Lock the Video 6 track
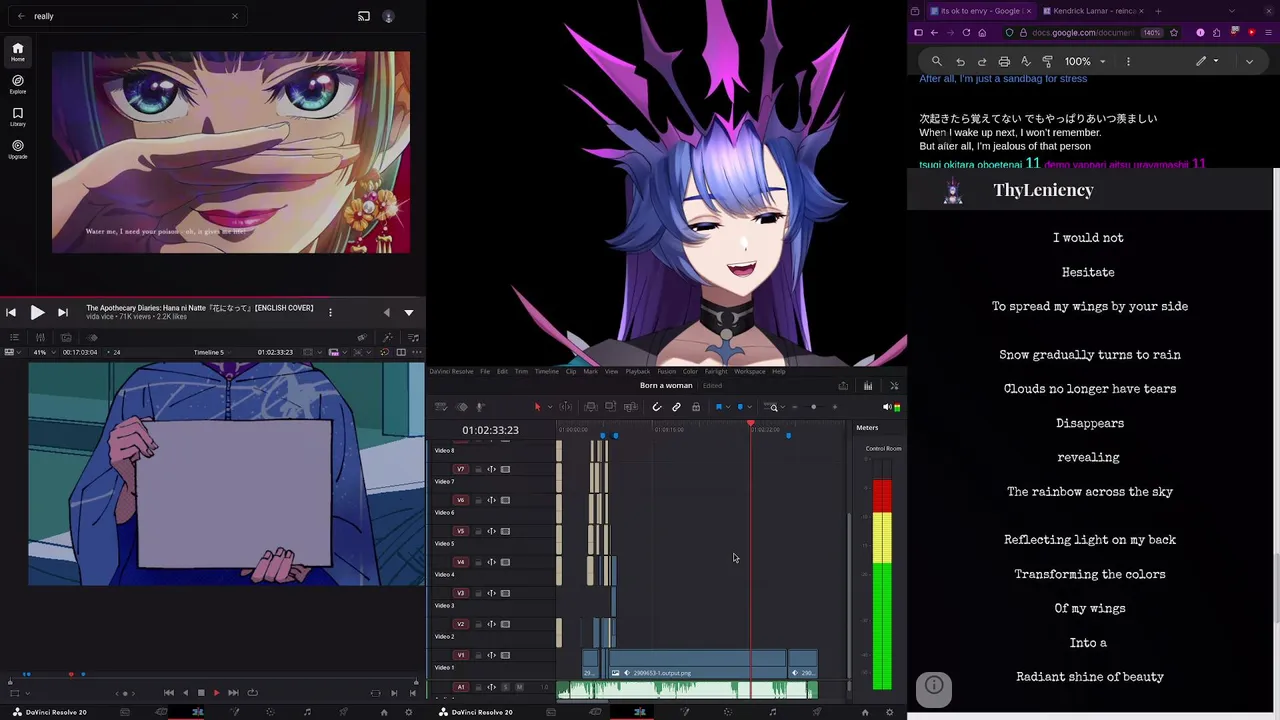The image size is (1280, 720). pyautogui.click(x=478, y=500)
